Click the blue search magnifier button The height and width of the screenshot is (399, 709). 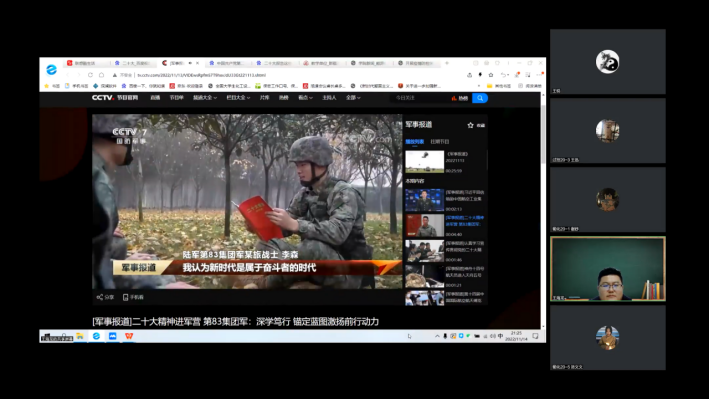point(480,98)
